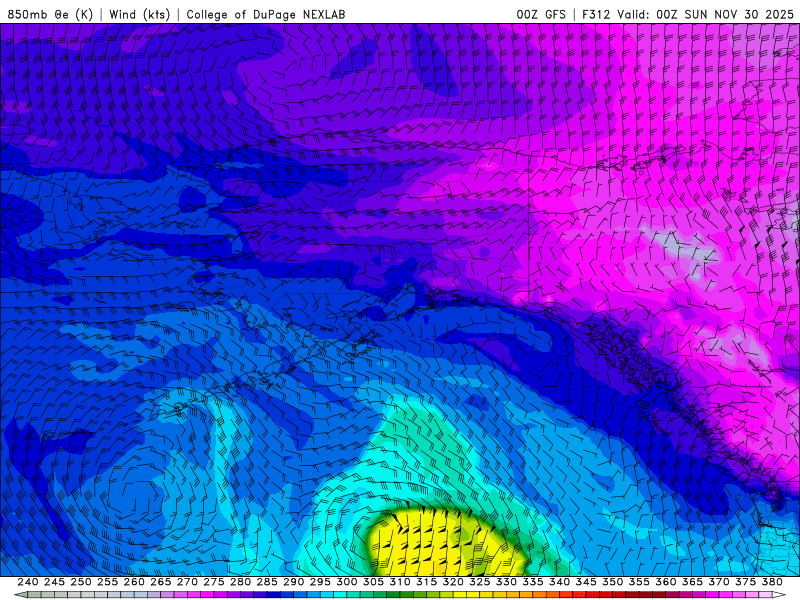Click the 245 legend value
This screenshot has width=800, height=600.
[x=54, y=582]
